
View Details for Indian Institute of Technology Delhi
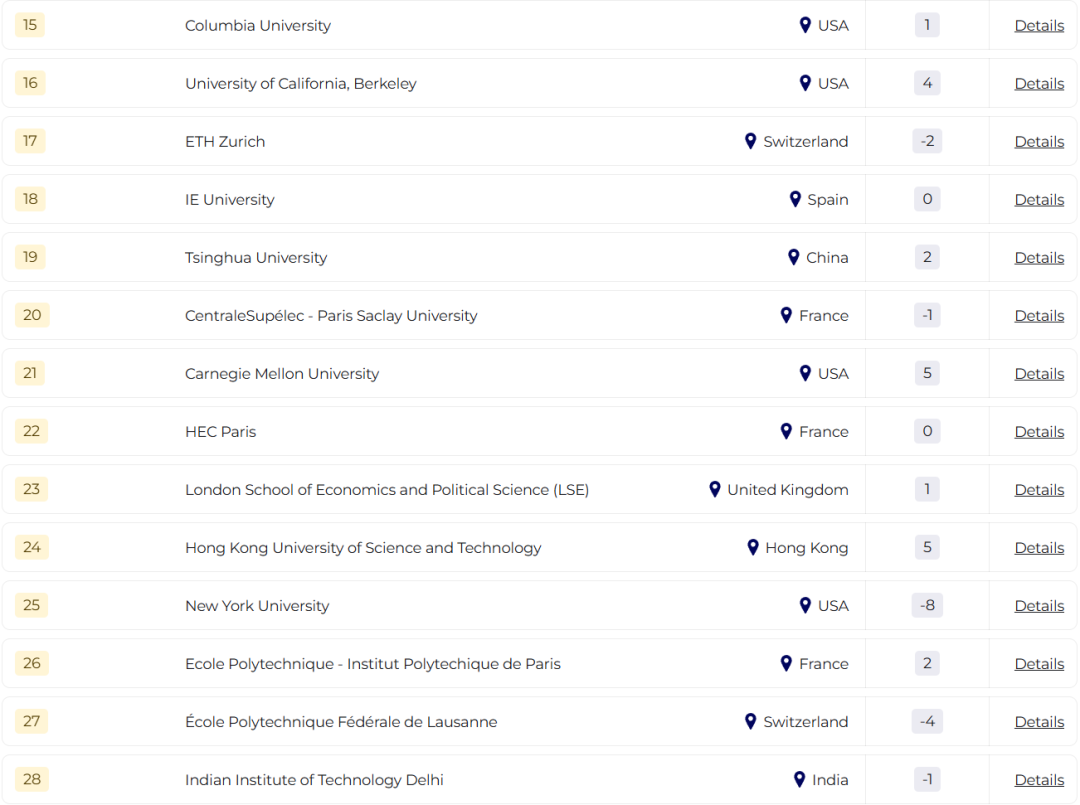click(1039, 780)
